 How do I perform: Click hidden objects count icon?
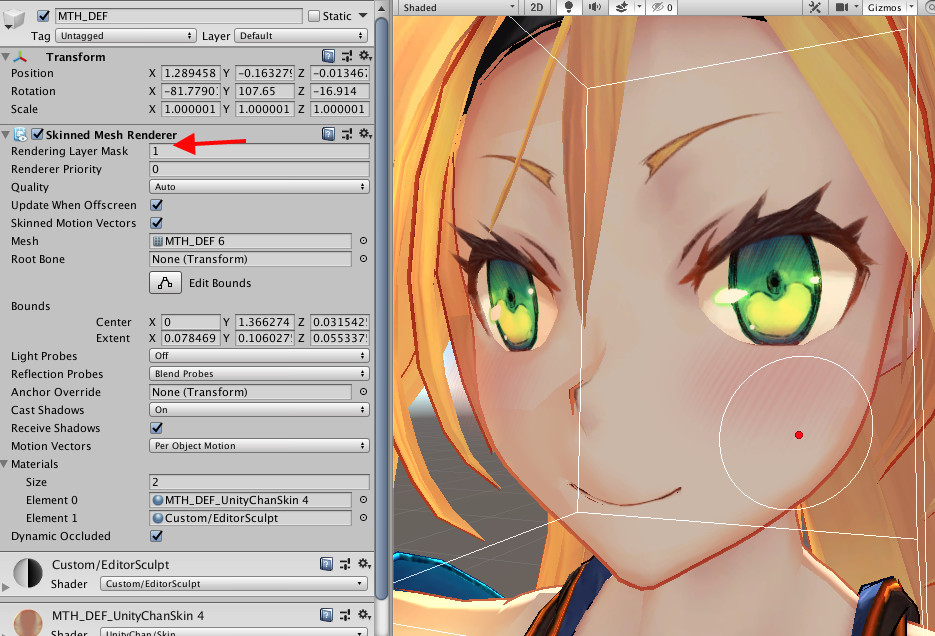(x=662, y=7)
